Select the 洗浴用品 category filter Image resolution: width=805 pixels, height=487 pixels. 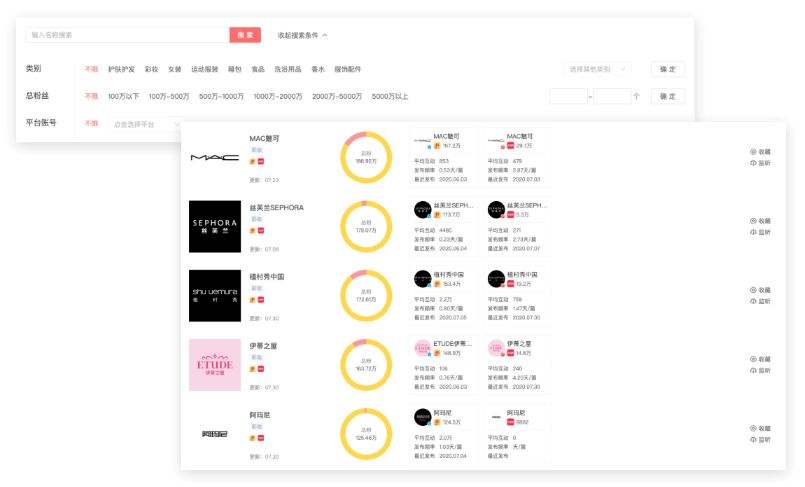coord(288,69)
